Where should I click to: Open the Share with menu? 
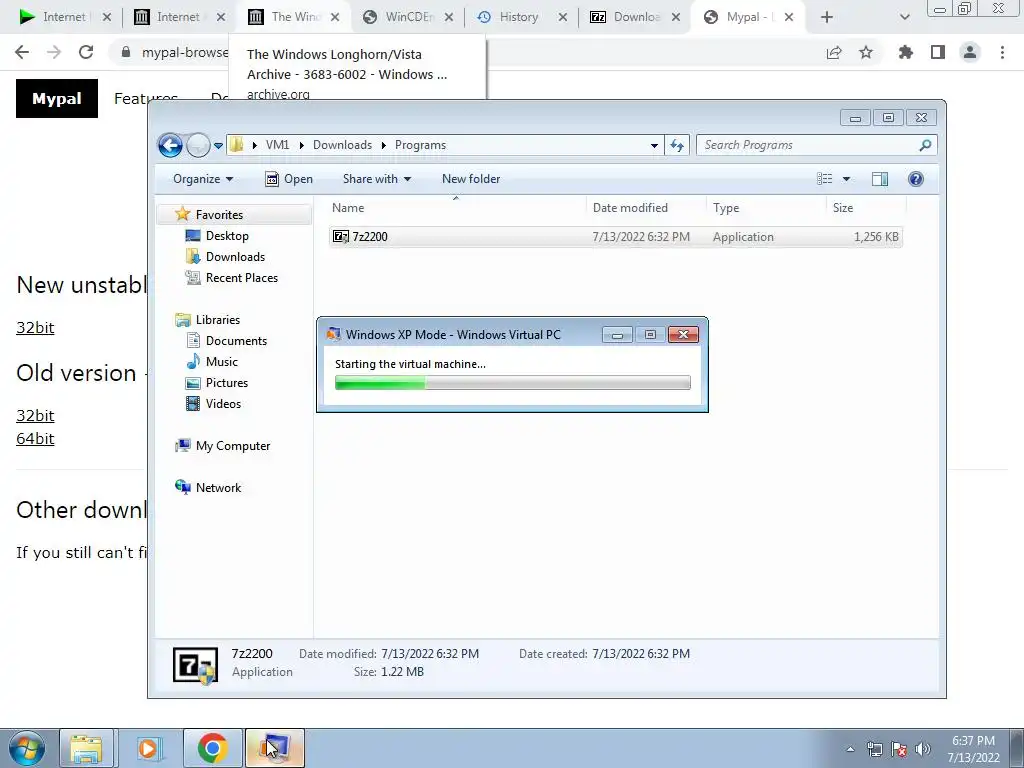tap(377, 179)
